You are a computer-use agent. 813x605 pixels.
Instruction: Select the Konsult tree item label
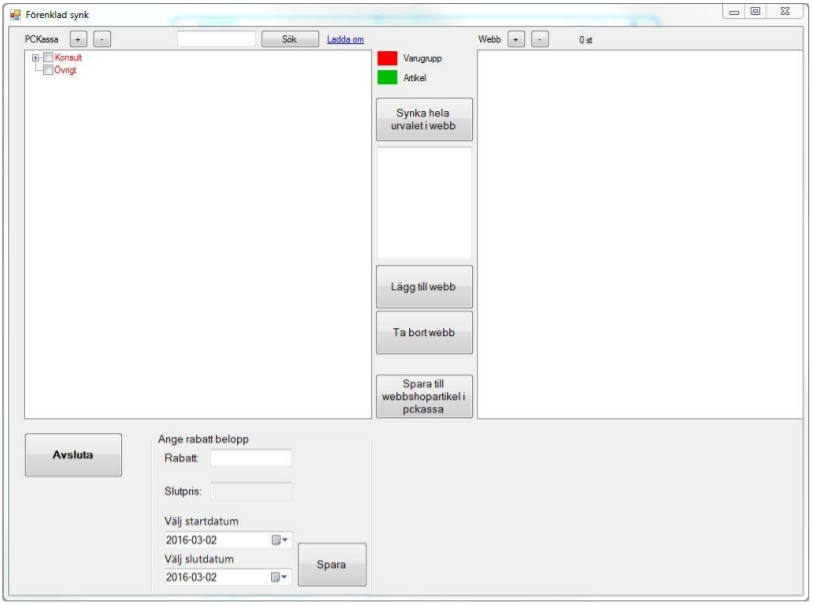coord(68,58)
